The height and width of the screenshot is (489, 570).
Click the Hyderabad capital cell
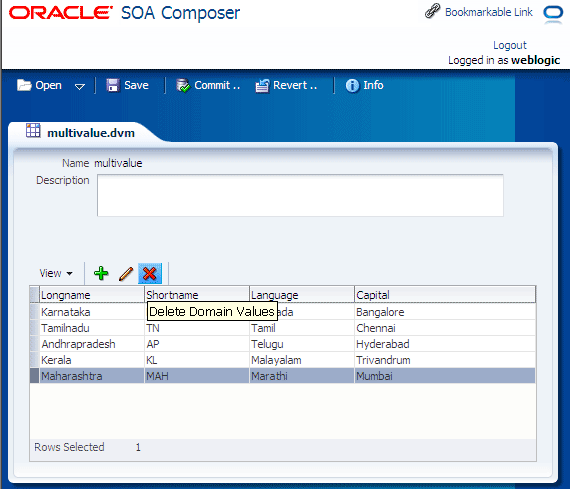coord(445,344)
